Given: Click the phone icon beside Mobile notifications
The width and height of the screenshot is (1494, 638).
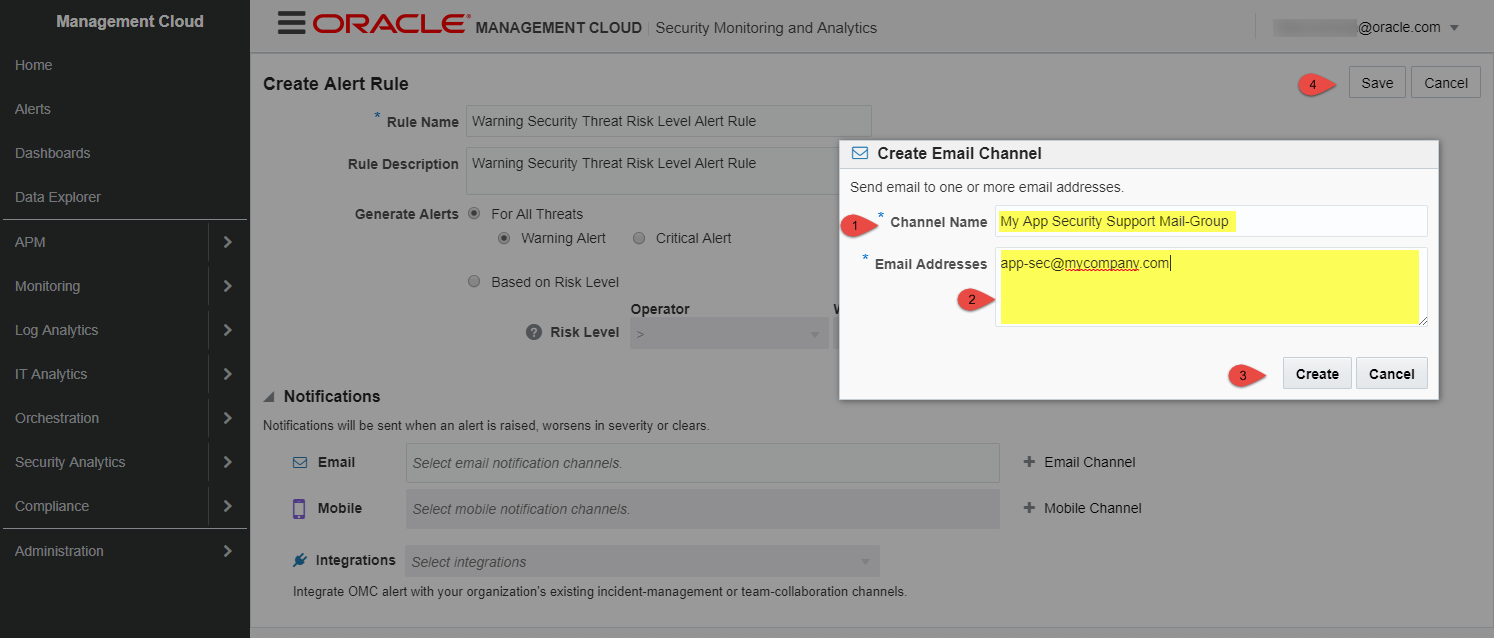Looking at the screenshot, I should [x=299, y=509].
